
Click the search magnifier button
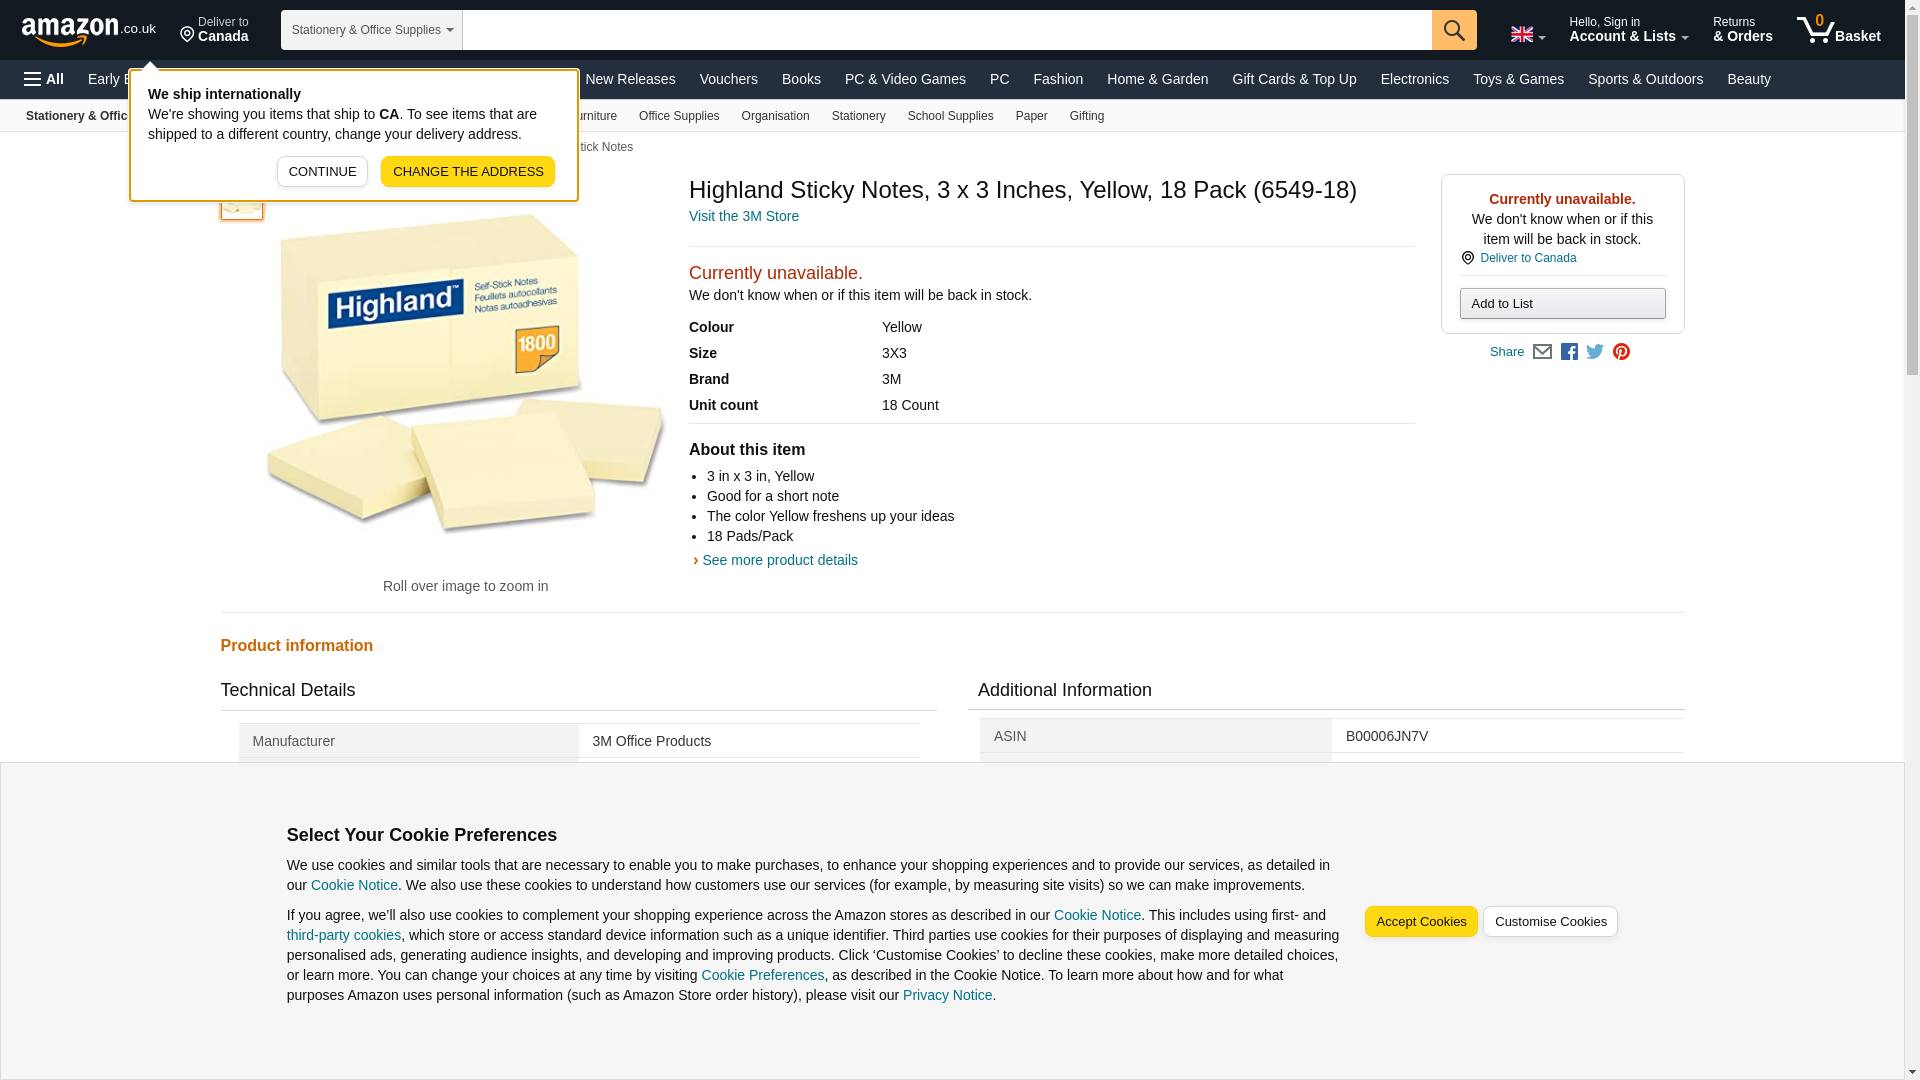pos(1453,30)
